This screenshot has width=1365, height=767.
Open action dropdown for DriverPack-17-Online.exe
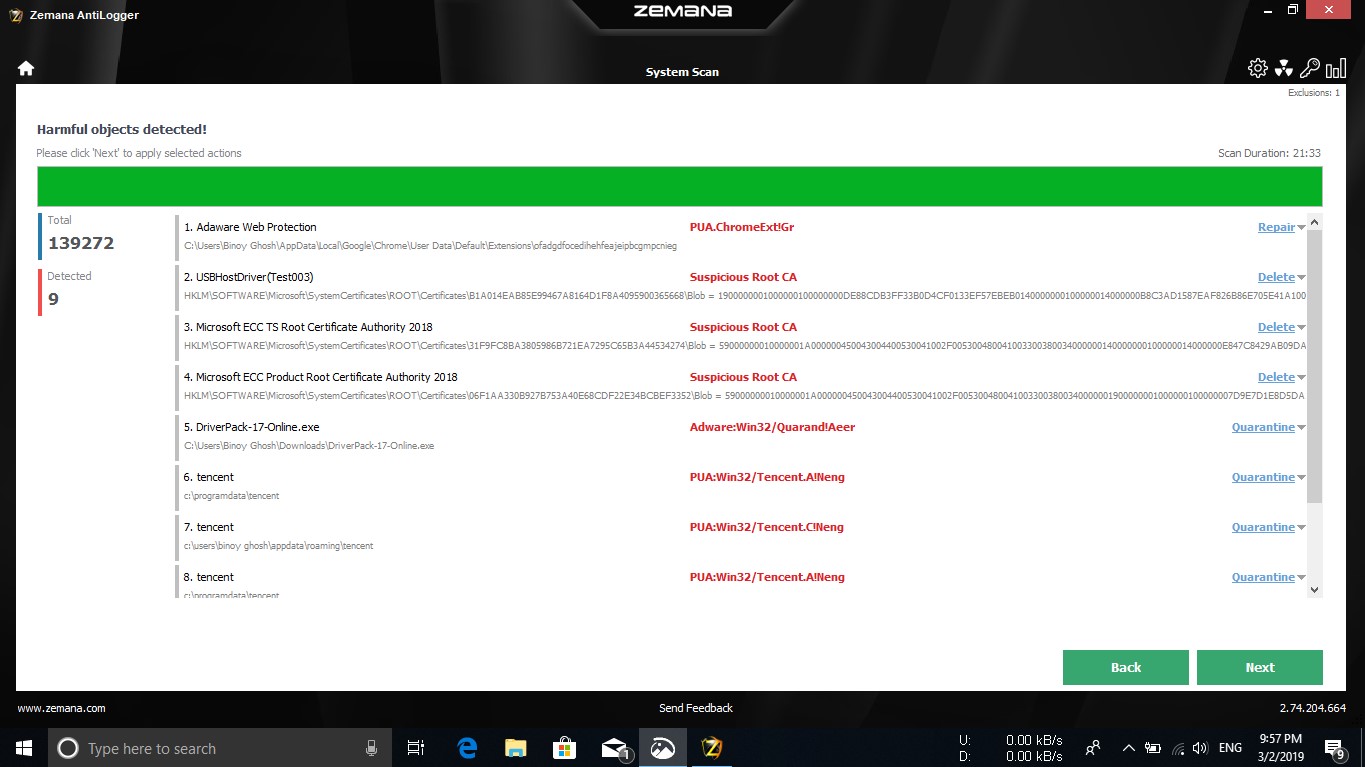click(1302, 428)
